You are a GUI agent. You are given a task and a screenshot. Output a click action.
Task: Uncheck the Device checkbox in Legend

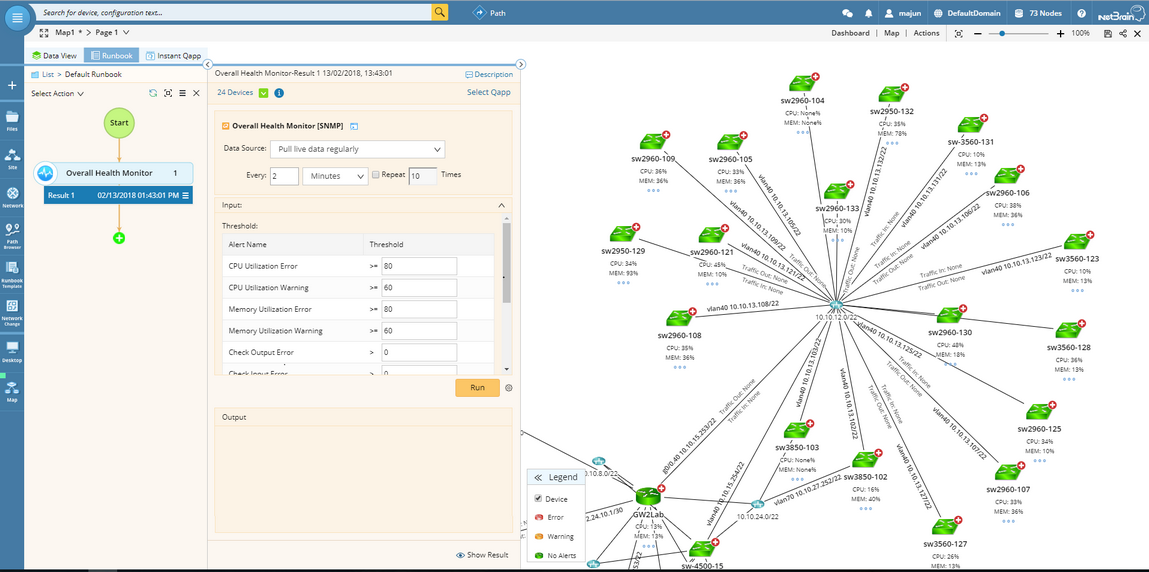point(538,498)
